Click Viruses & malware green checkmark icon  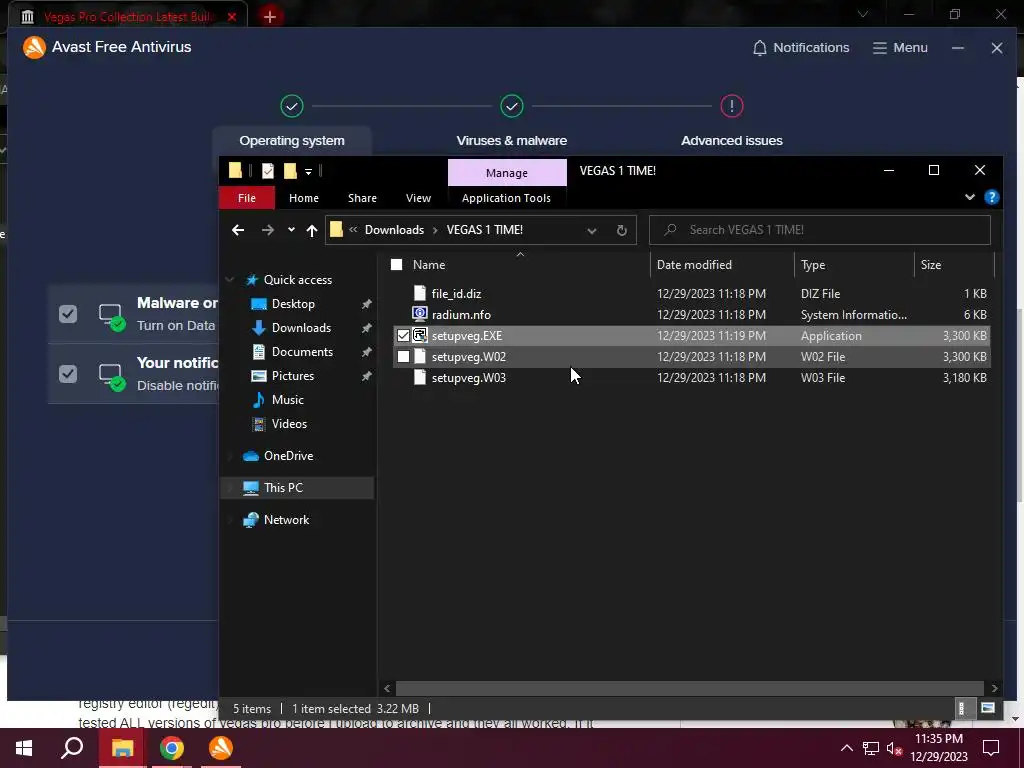point(511,106)
